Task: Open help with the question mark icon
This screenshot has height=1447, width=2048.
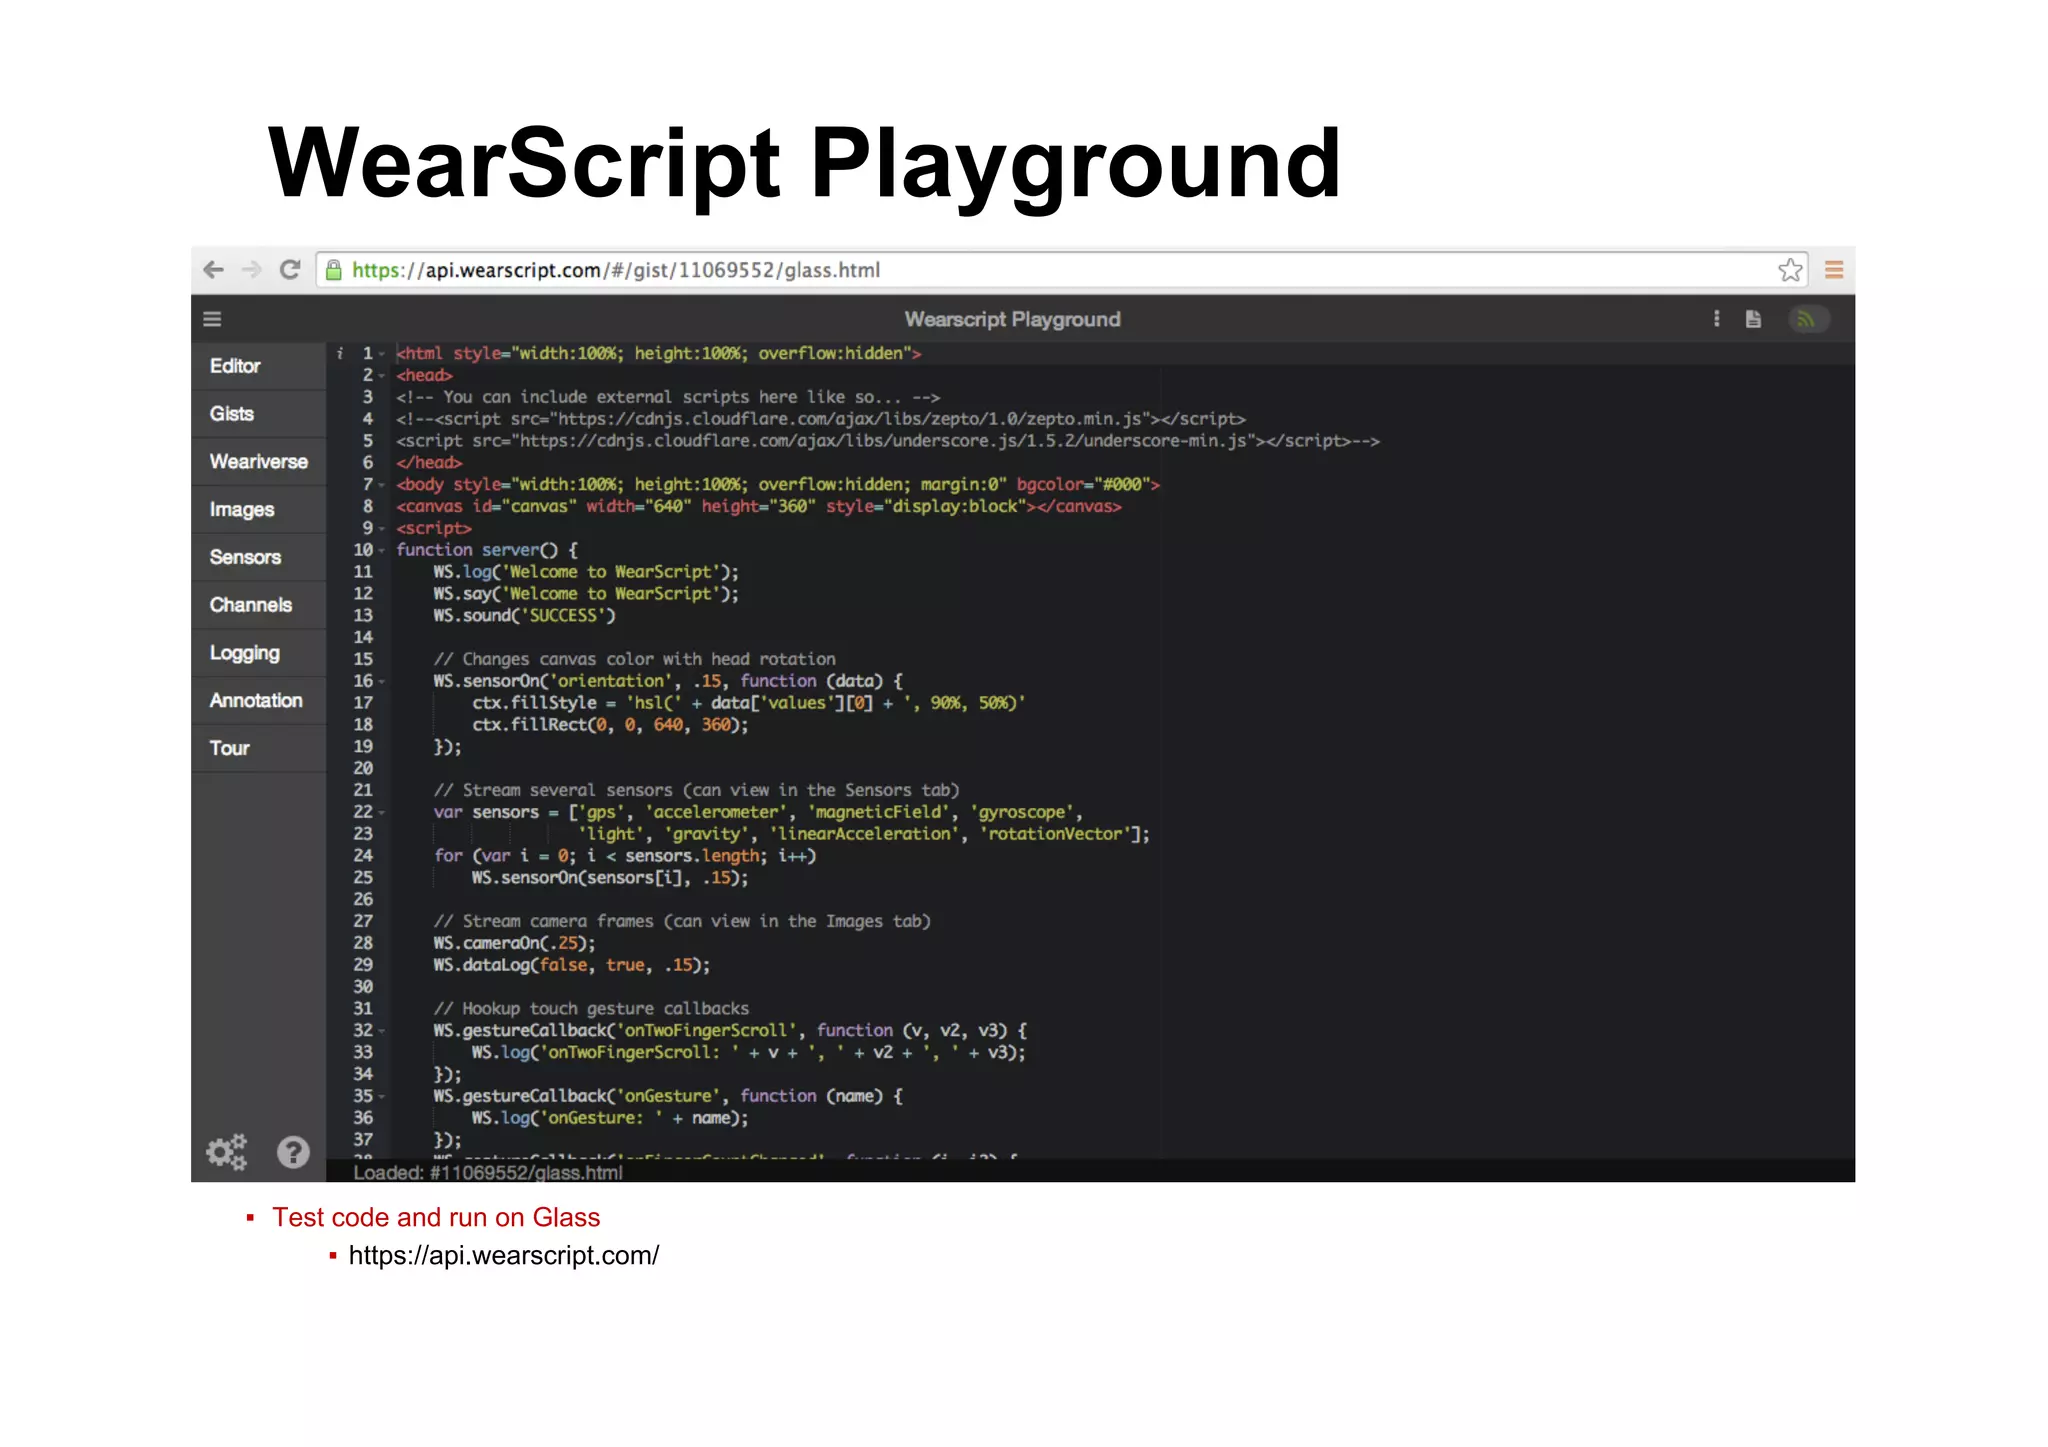Action: coord(293,1152)
